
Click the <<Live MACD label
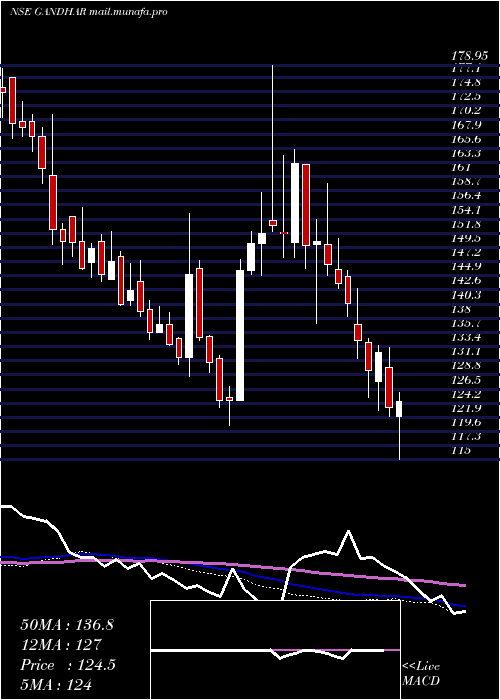coord(421,674)
